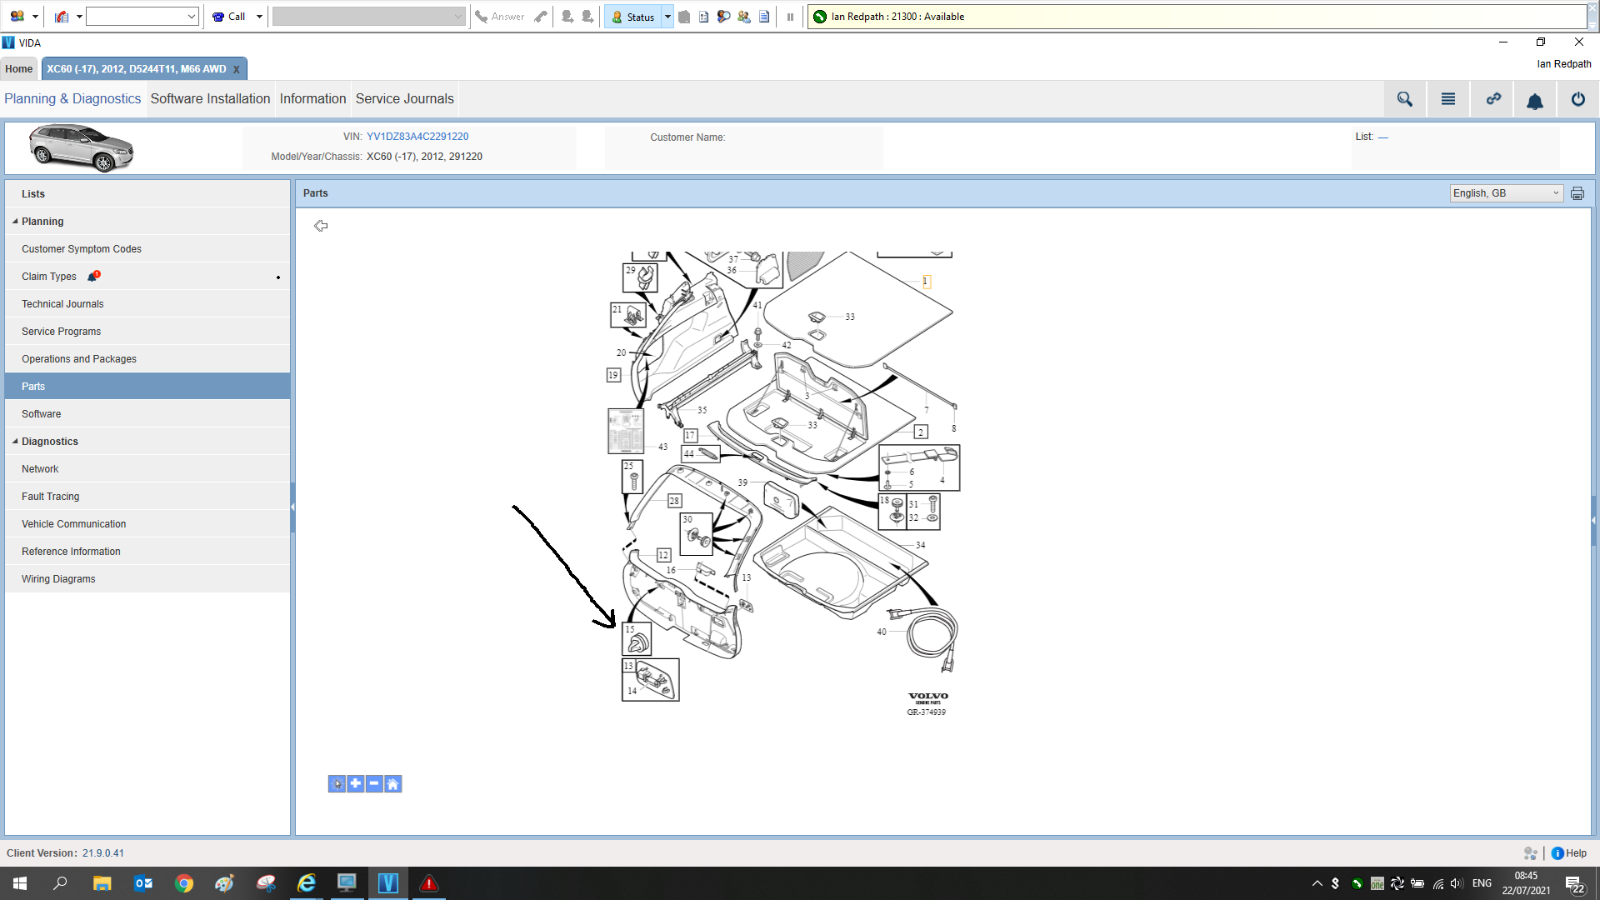
Task: Reset diagram view with home icon
Action: [x=393, y=784]
